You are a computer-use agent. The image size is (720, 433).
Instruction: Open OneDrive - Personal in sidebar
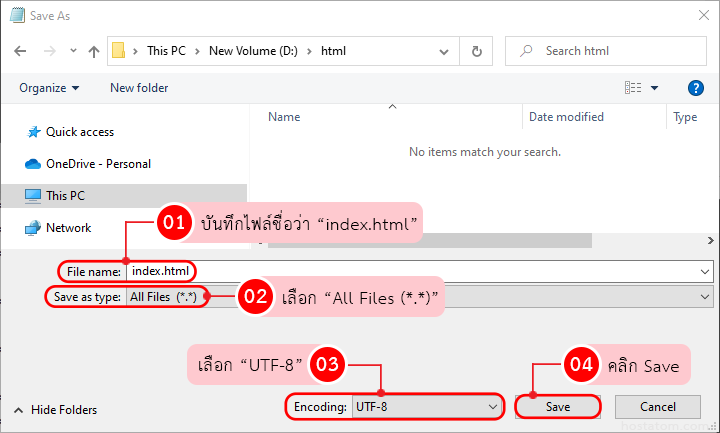[x=98, y=164]
